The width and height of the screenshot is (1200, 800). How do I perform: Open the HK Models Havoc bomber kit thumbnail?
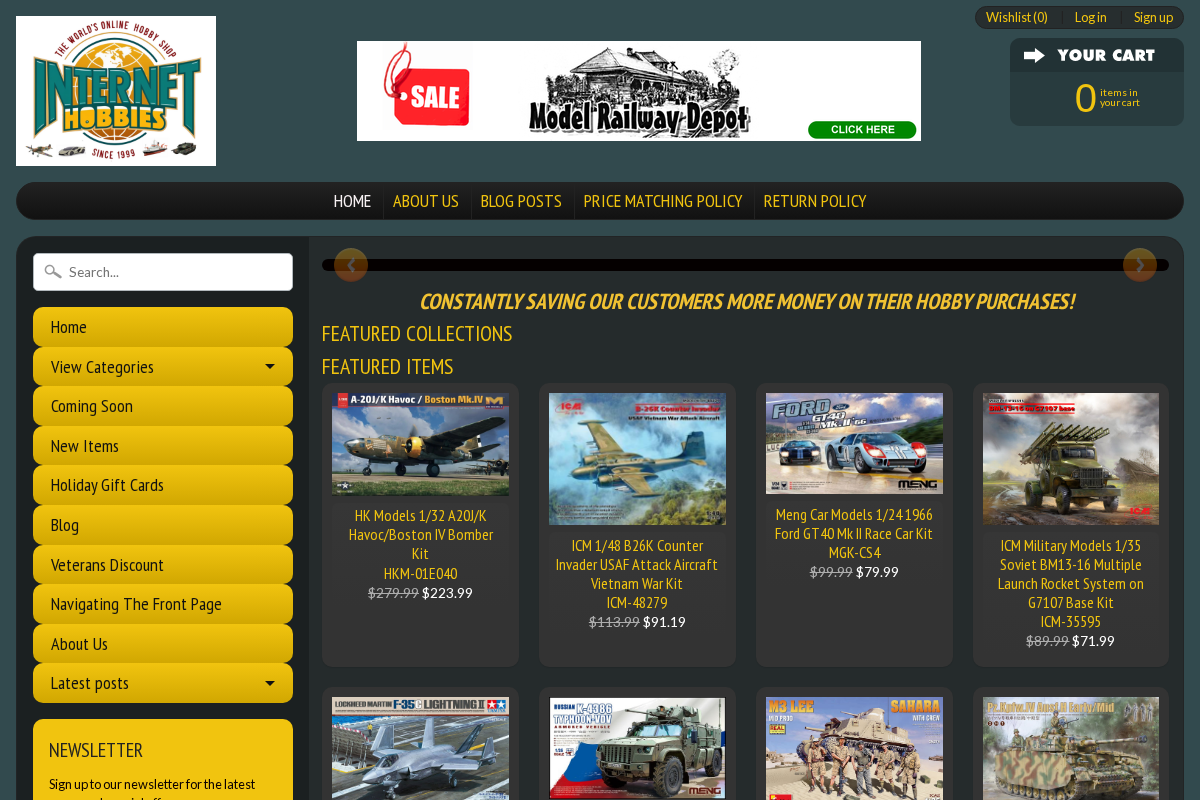coord(420,442)
